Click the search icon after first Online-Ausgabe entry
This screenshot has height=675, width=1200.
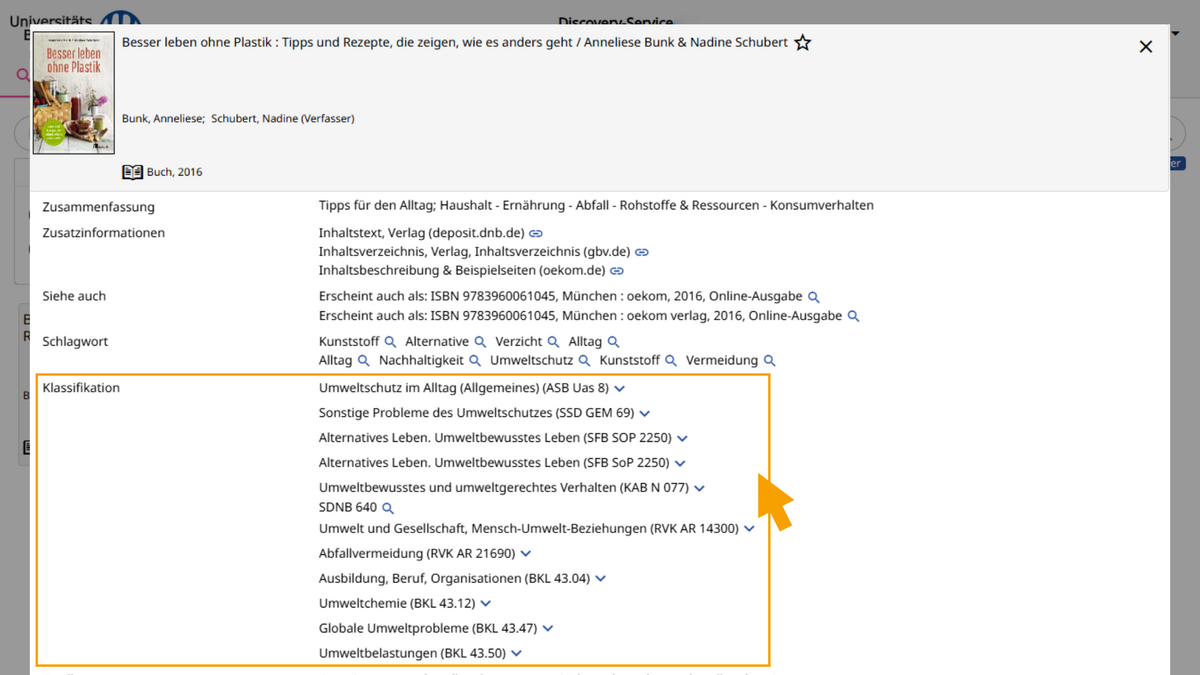point(814,296)
